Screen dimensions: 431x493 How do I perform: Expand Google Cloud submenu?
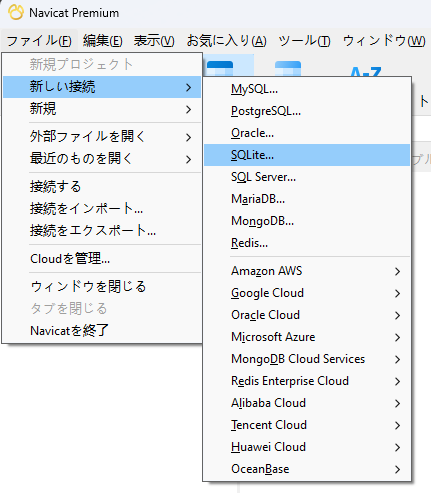coord(307,293)
